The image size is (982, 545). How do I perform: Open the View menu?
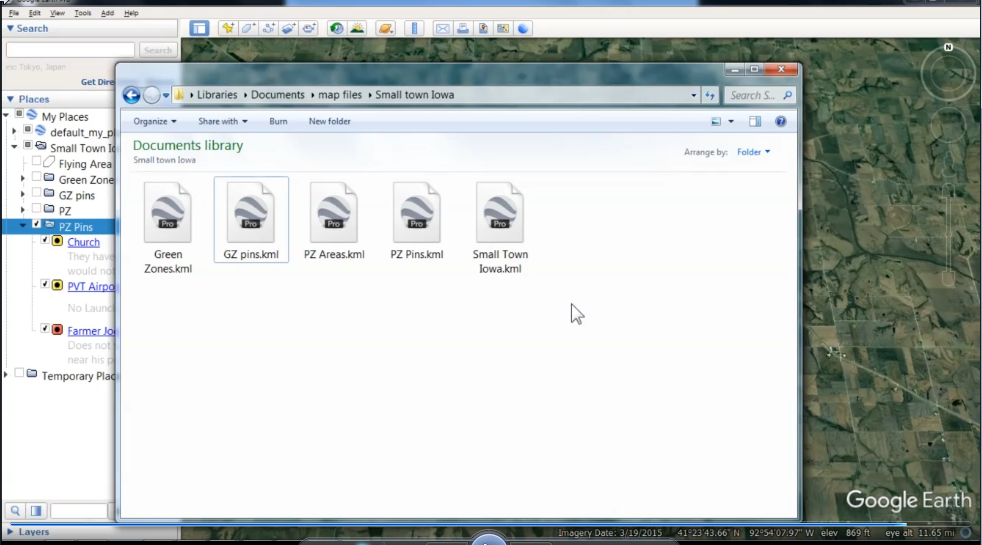(57, 13)
